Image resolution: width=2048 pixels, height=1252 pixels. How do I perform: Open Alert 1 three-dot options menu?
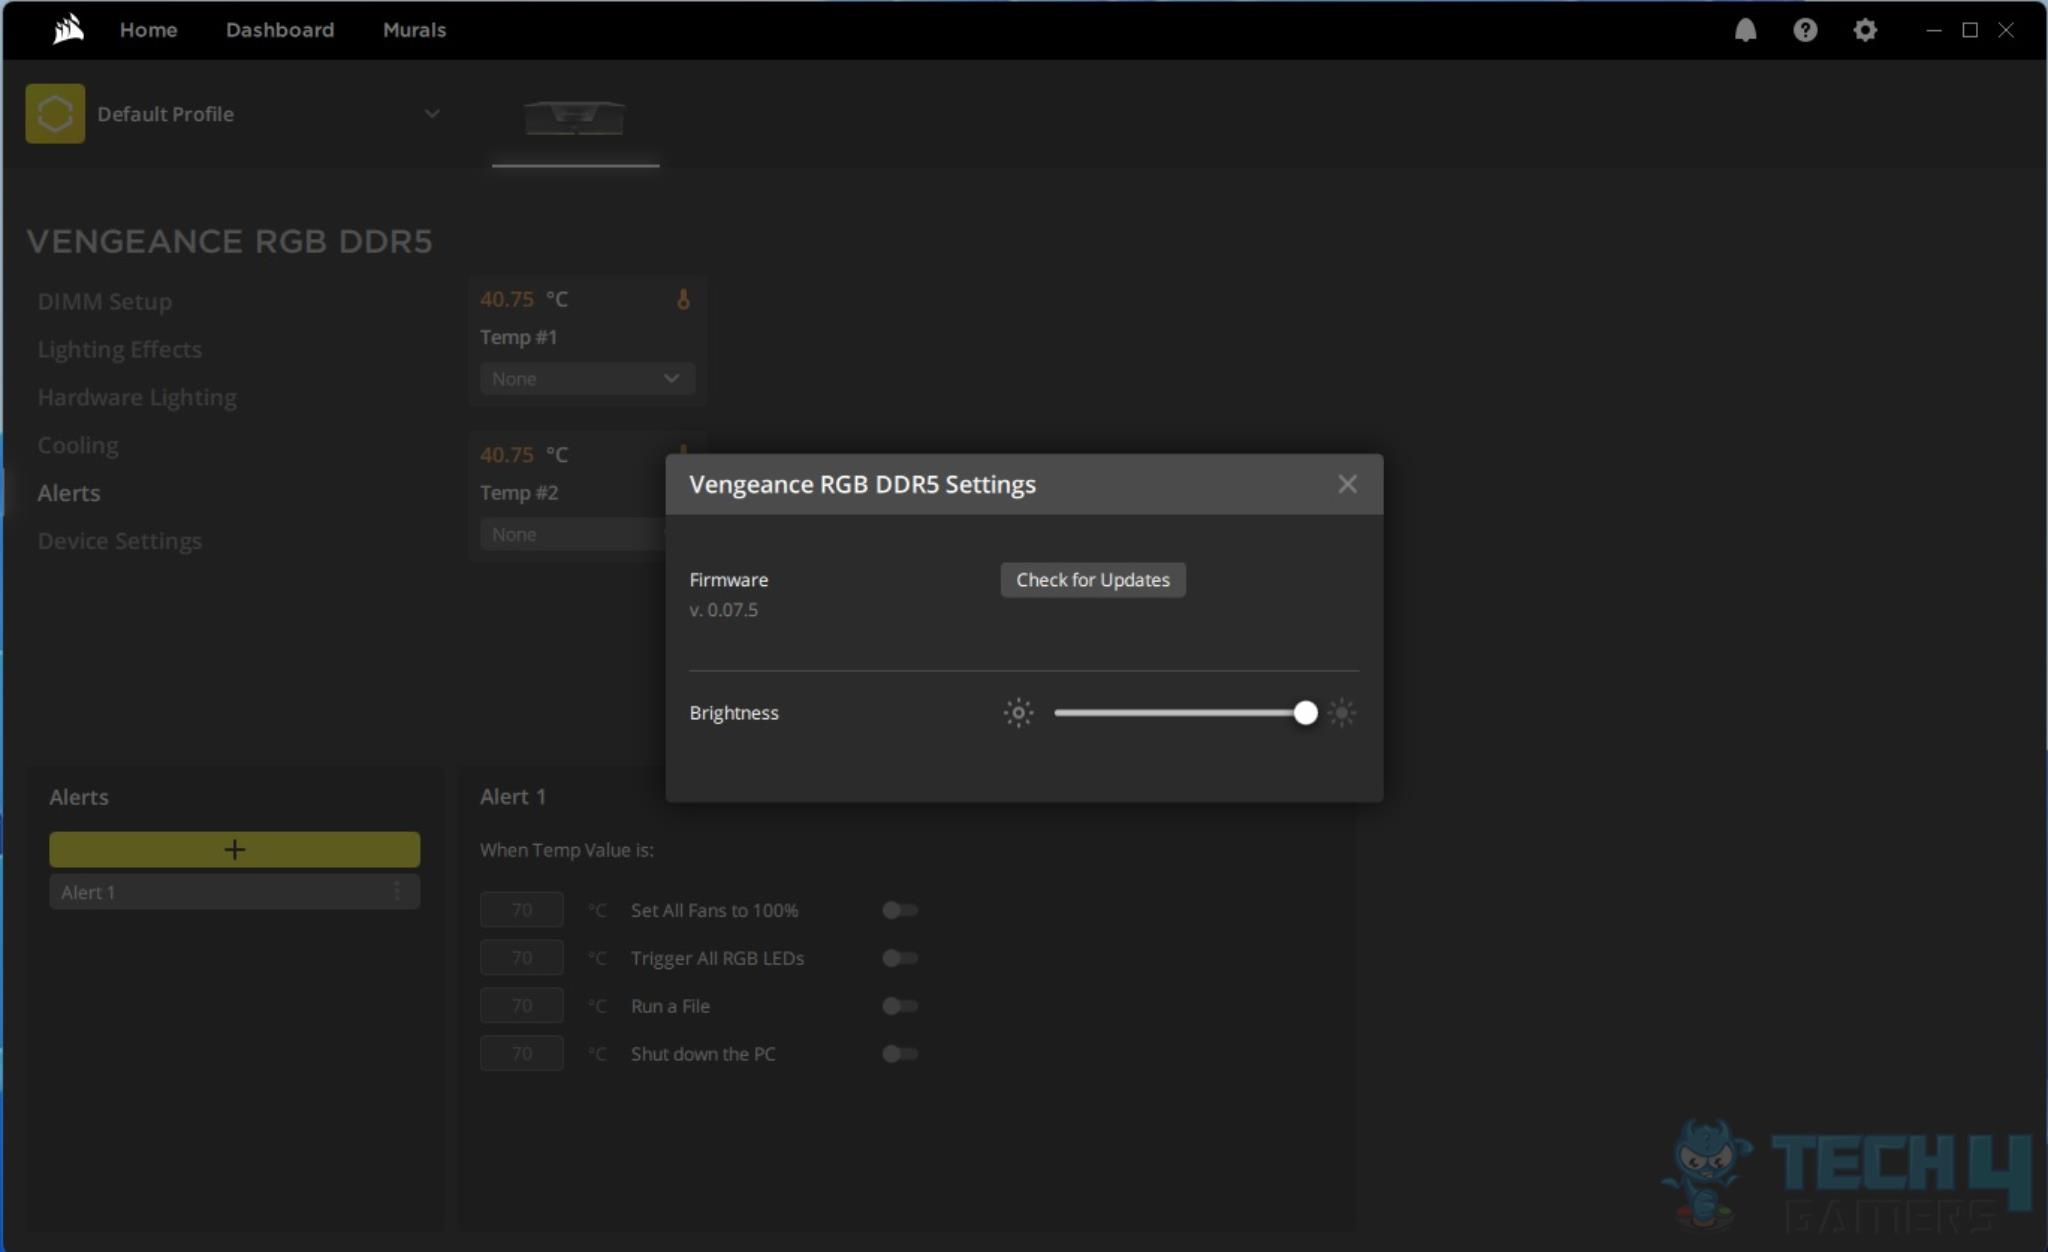click(x=397, y=891)
